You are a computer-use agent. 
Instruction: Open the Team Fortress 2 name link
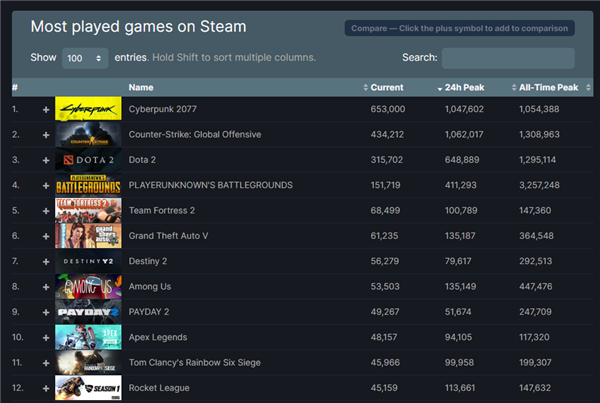[x=162, y=210]
